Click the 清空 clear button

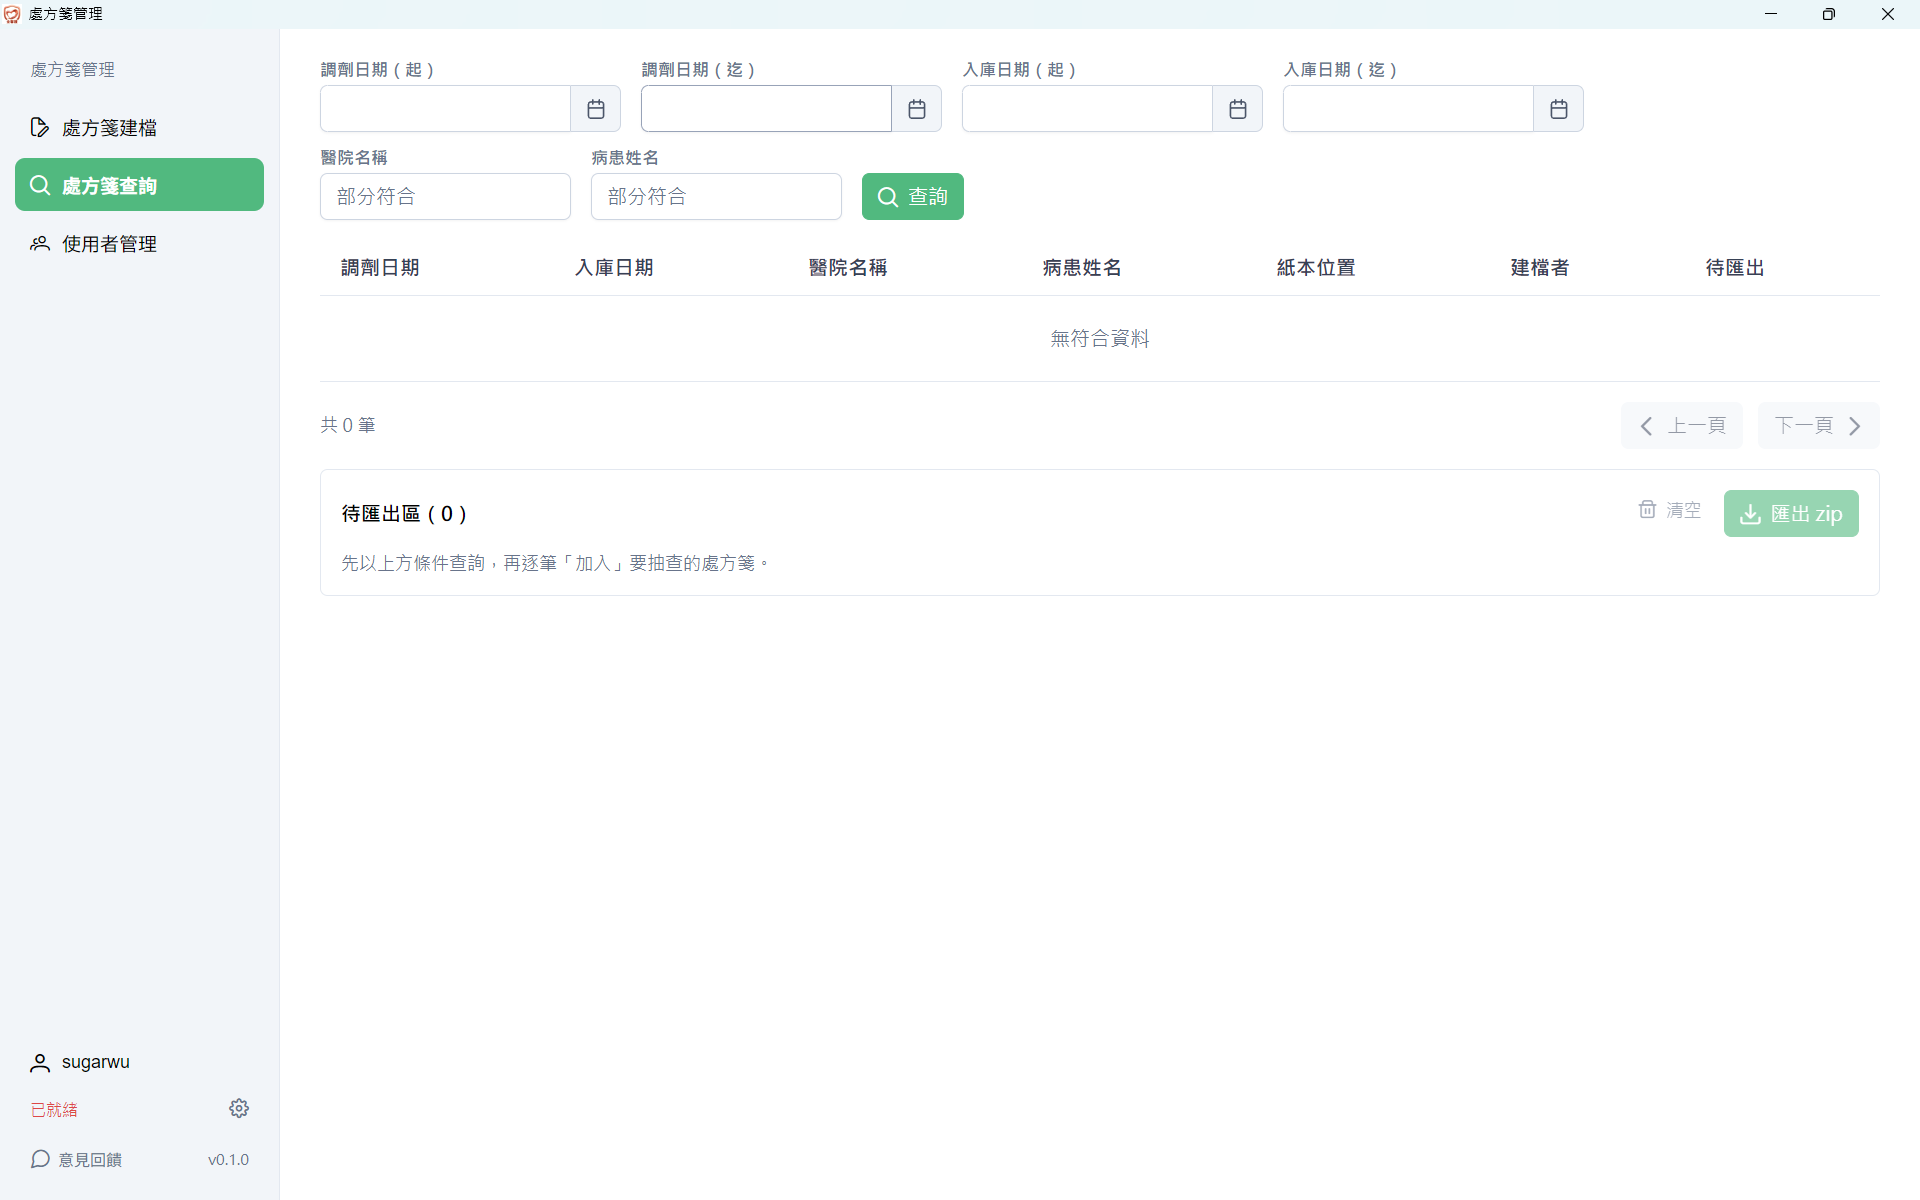click(x=1670, y=510)
